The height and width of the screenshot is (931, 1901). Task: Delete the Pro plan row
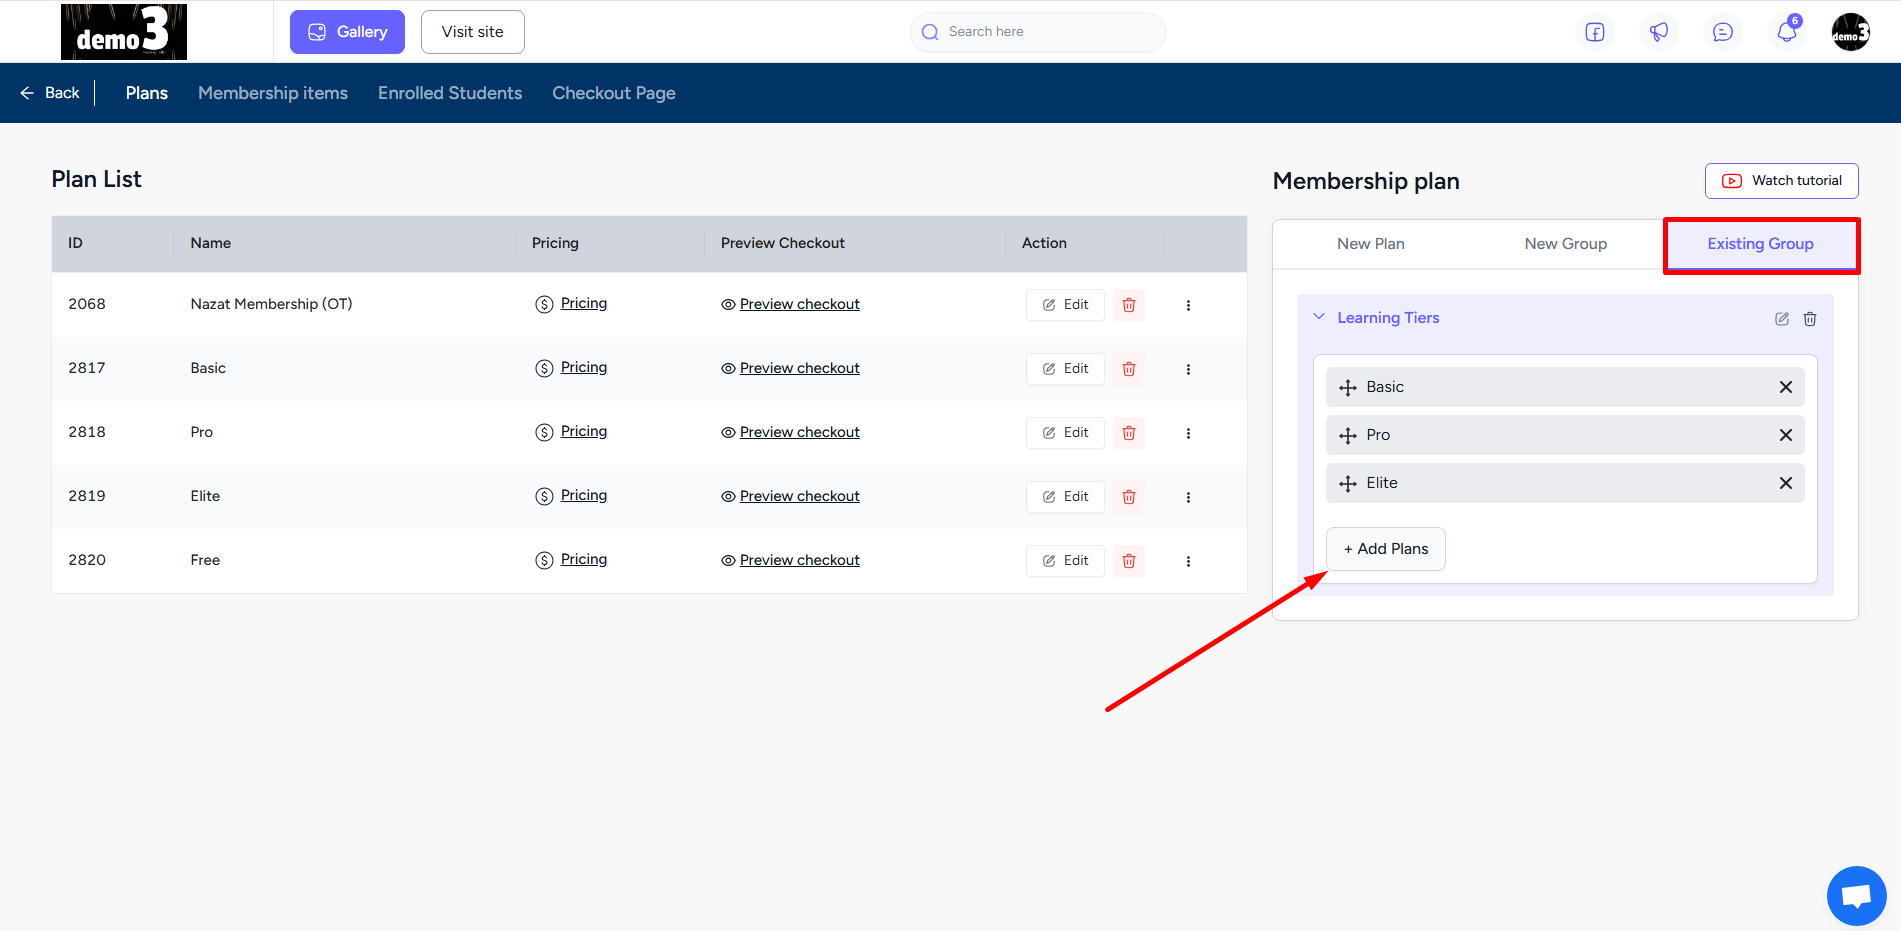[x=1129, y=433]
